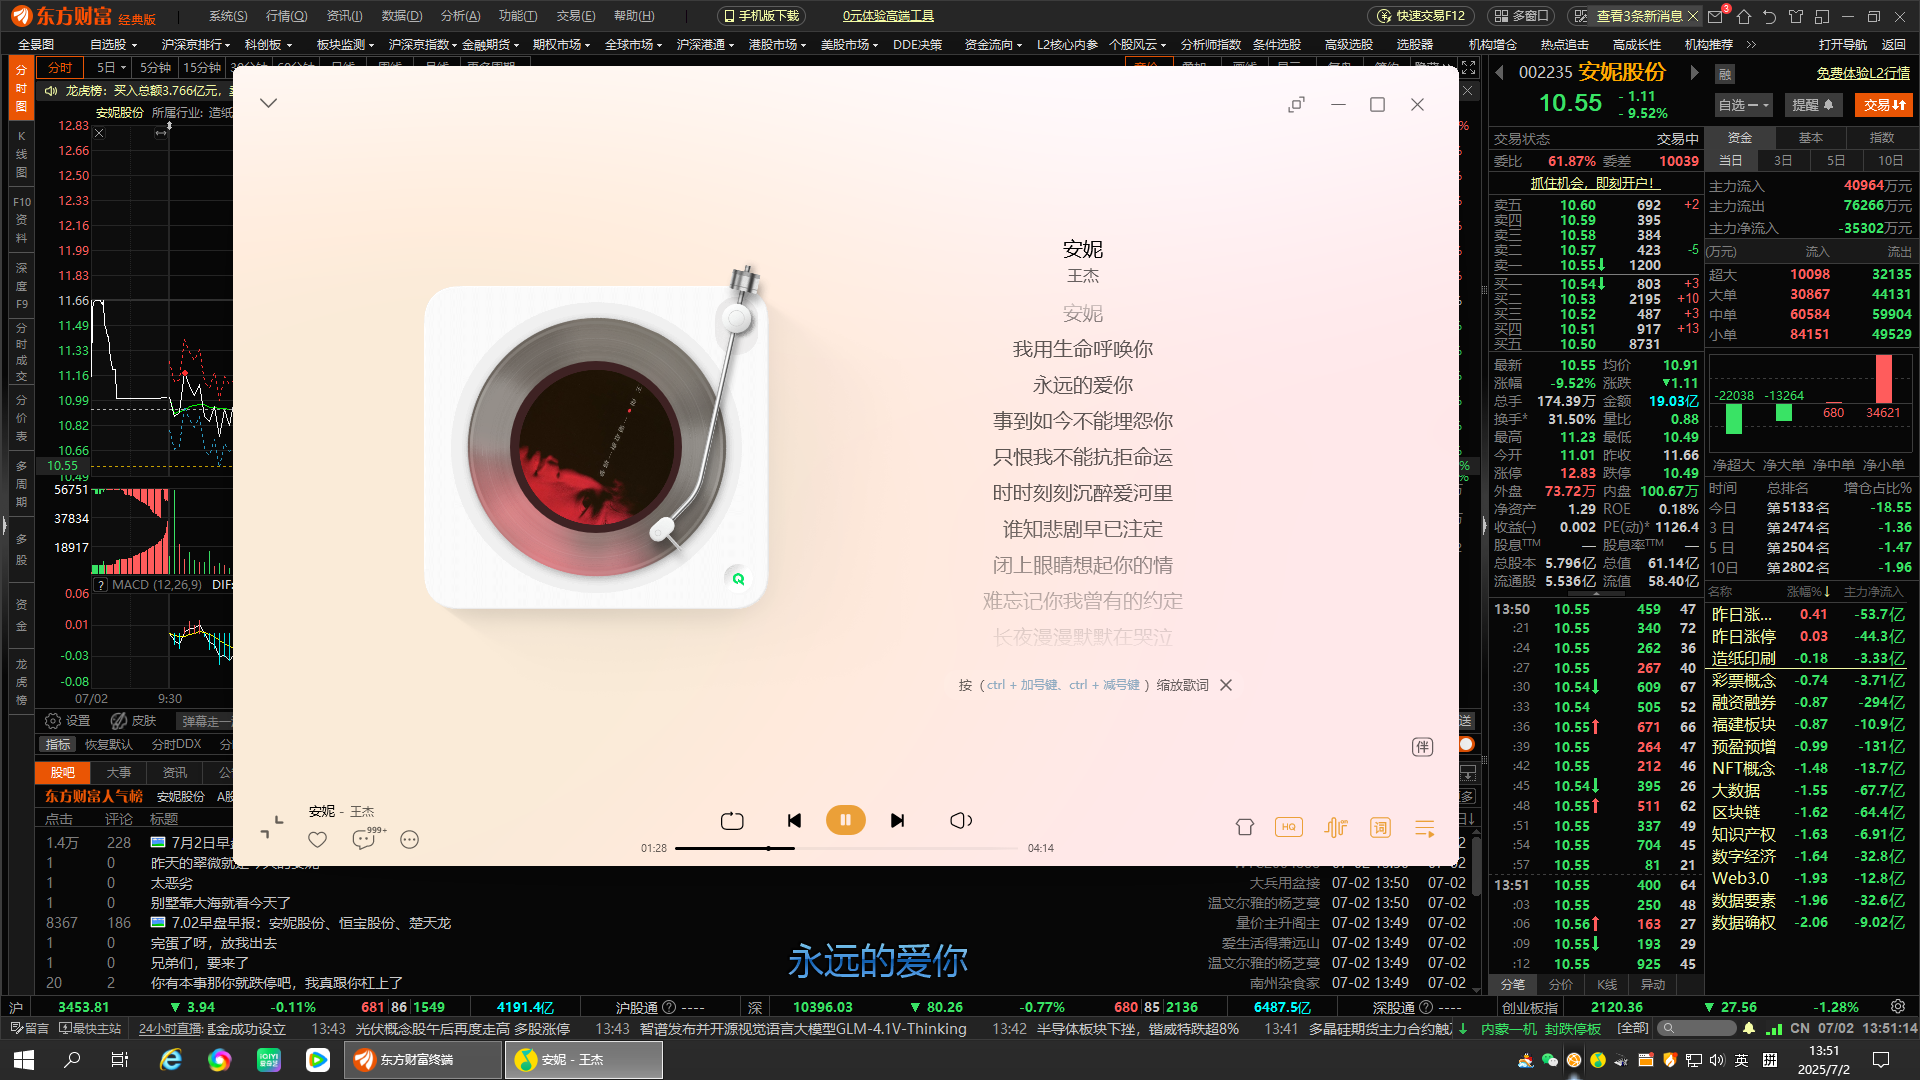Open the 交易(E) menu
This screenshot has height=1080, width=1920.
pos(575,16)
